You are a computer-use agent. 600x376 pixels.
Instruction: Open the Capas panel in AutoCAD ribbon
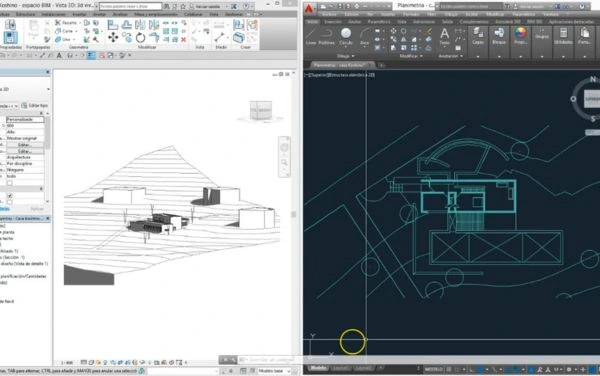point(478,37)
